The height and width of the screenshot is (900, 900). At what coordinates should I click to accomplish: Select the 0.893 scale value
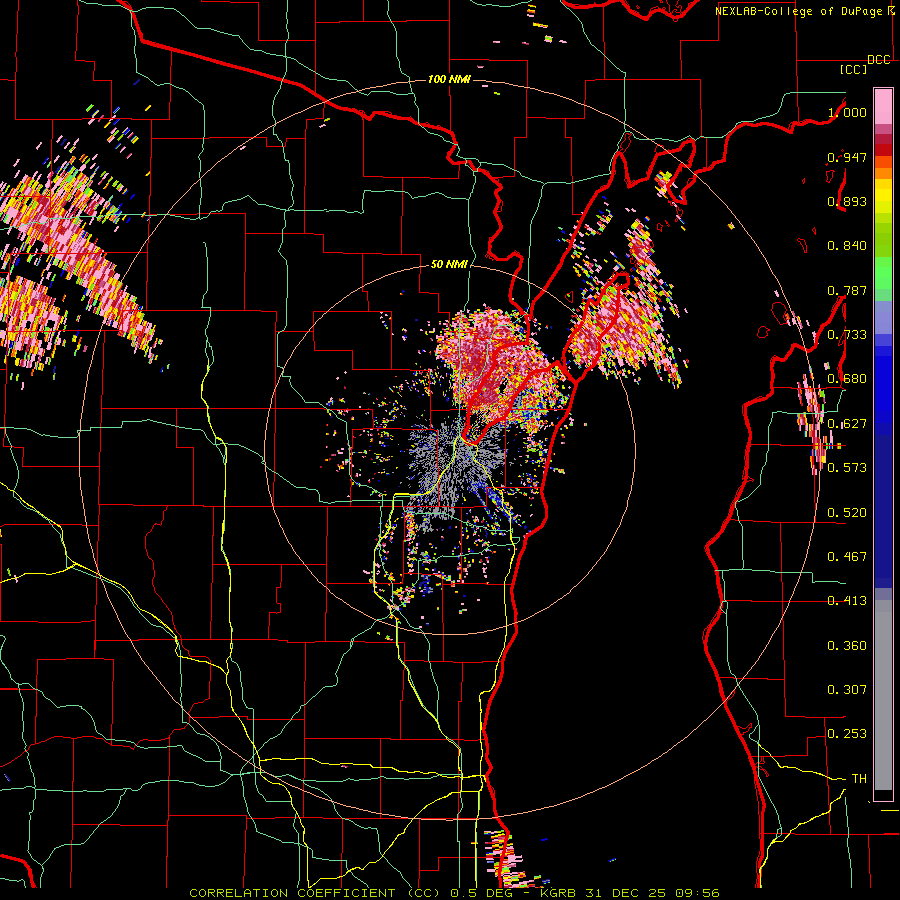tap(847, 201)
